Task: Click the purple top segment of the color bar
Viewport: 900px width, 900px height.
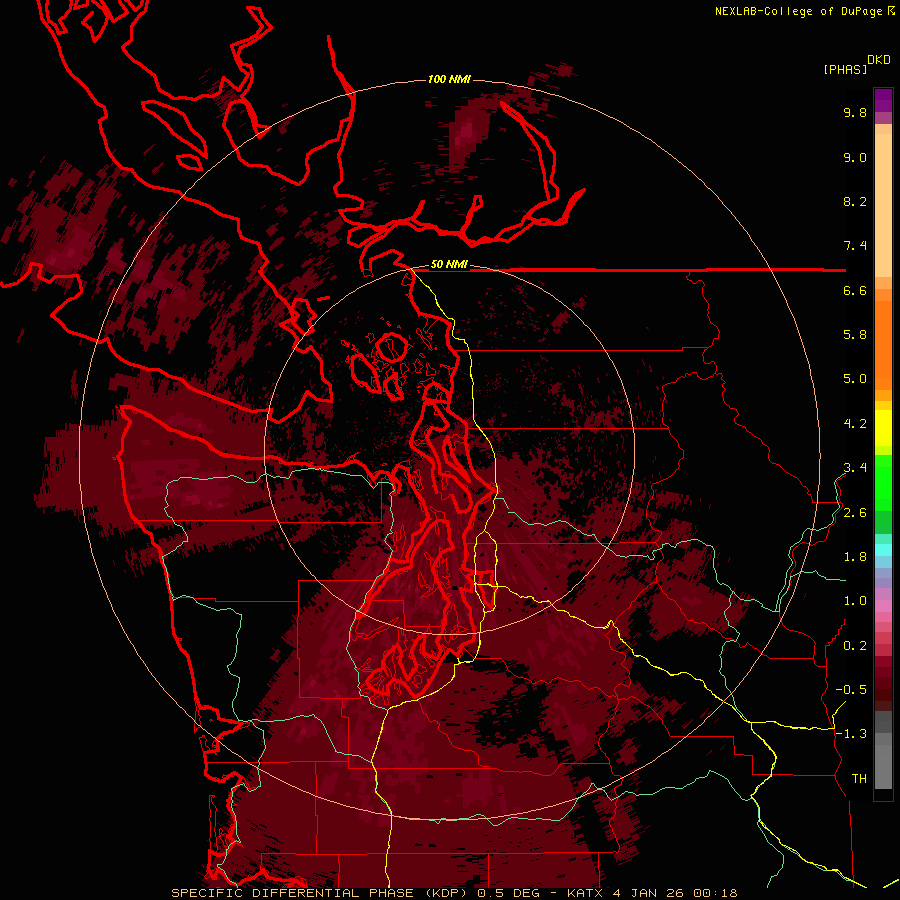Action: coord(883,100)
